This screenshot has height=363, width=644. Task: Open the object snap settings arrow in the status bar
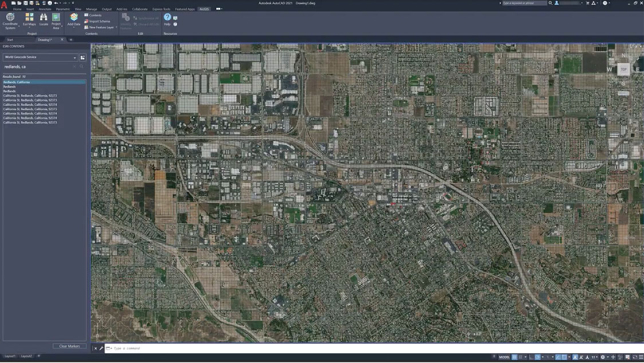coord(569,357)
